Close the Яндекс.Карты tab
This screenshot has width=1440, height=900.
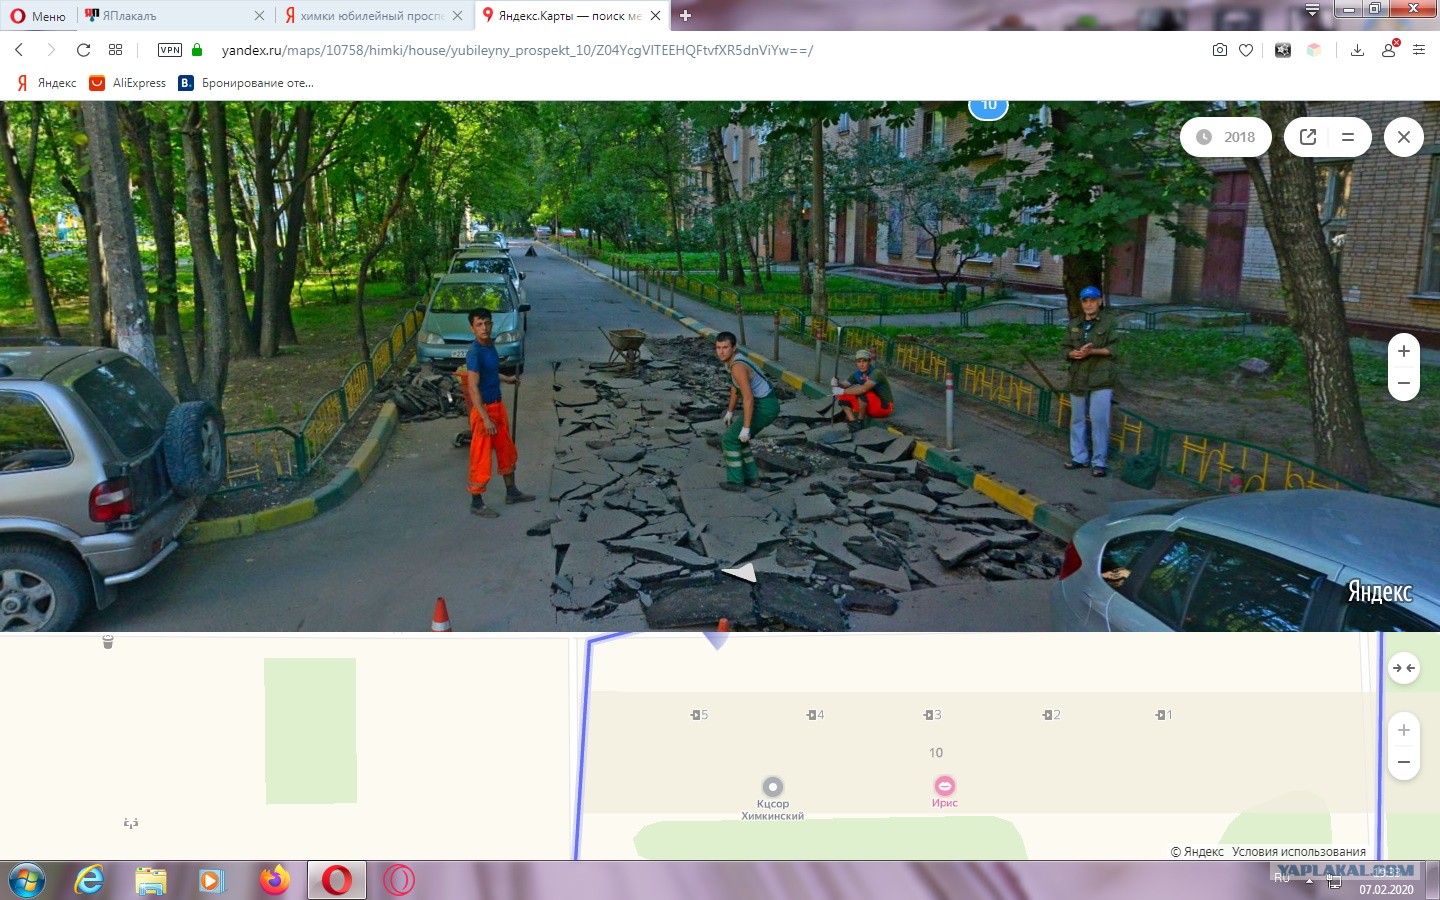655,16
